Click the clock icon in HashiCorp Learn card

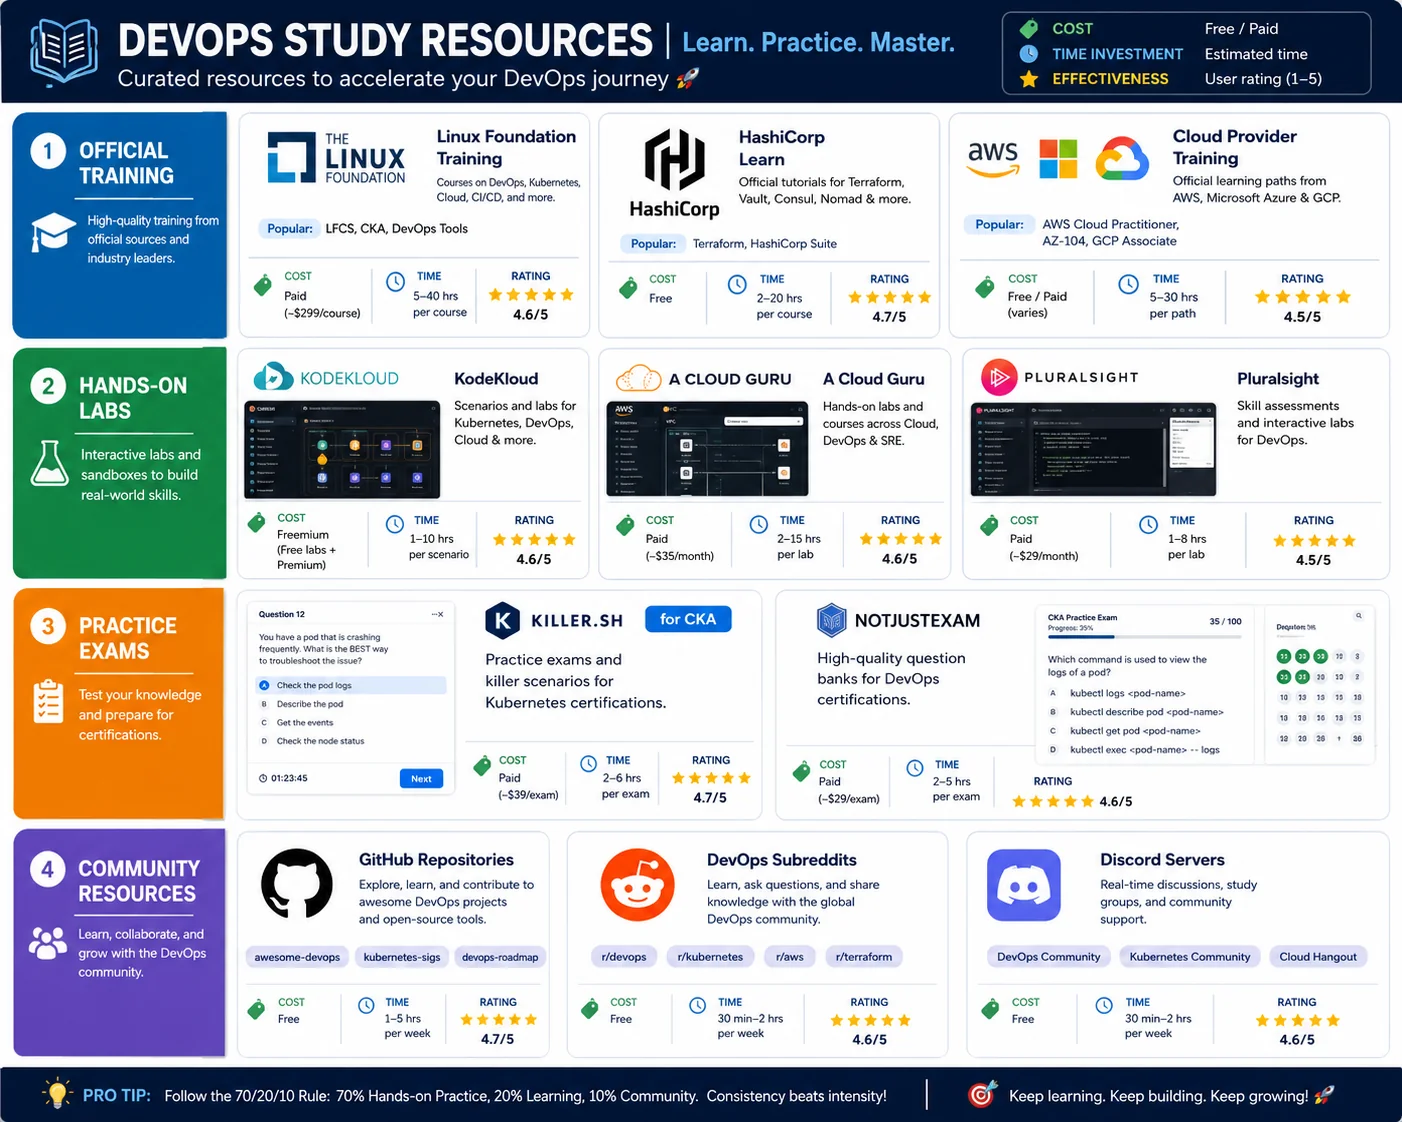coord(737,285)
